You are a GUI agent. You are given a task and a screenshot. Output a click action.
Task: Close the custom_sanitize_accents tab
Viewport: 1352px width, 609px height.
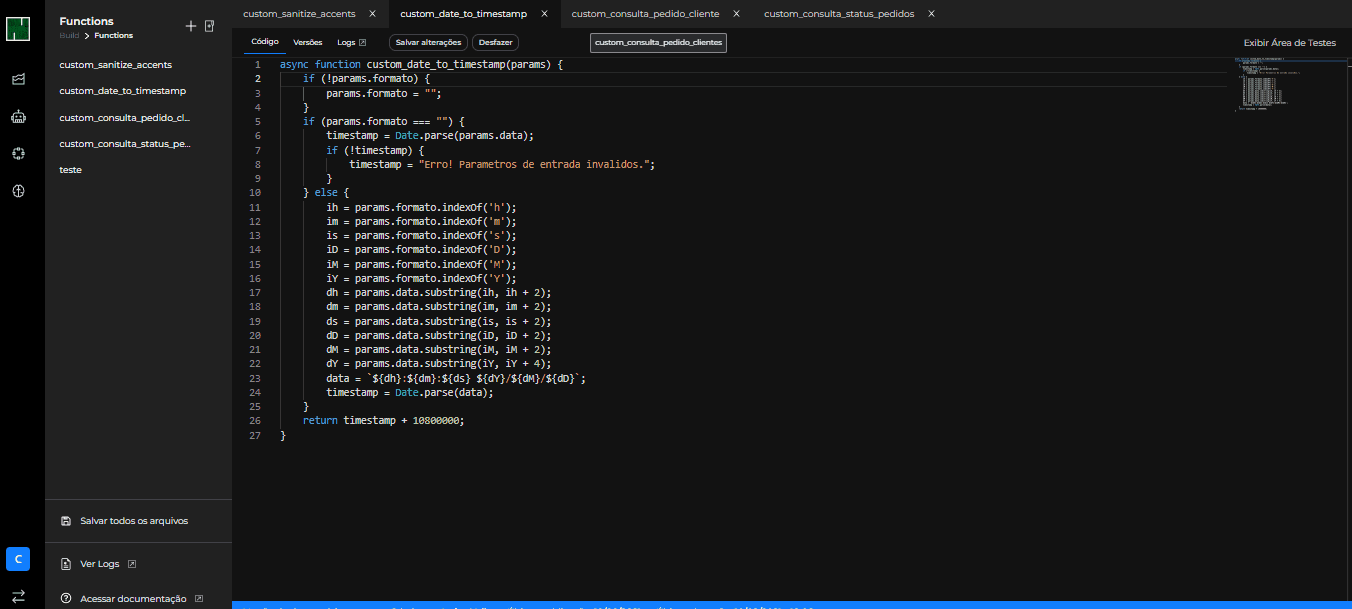click(372, 14)
